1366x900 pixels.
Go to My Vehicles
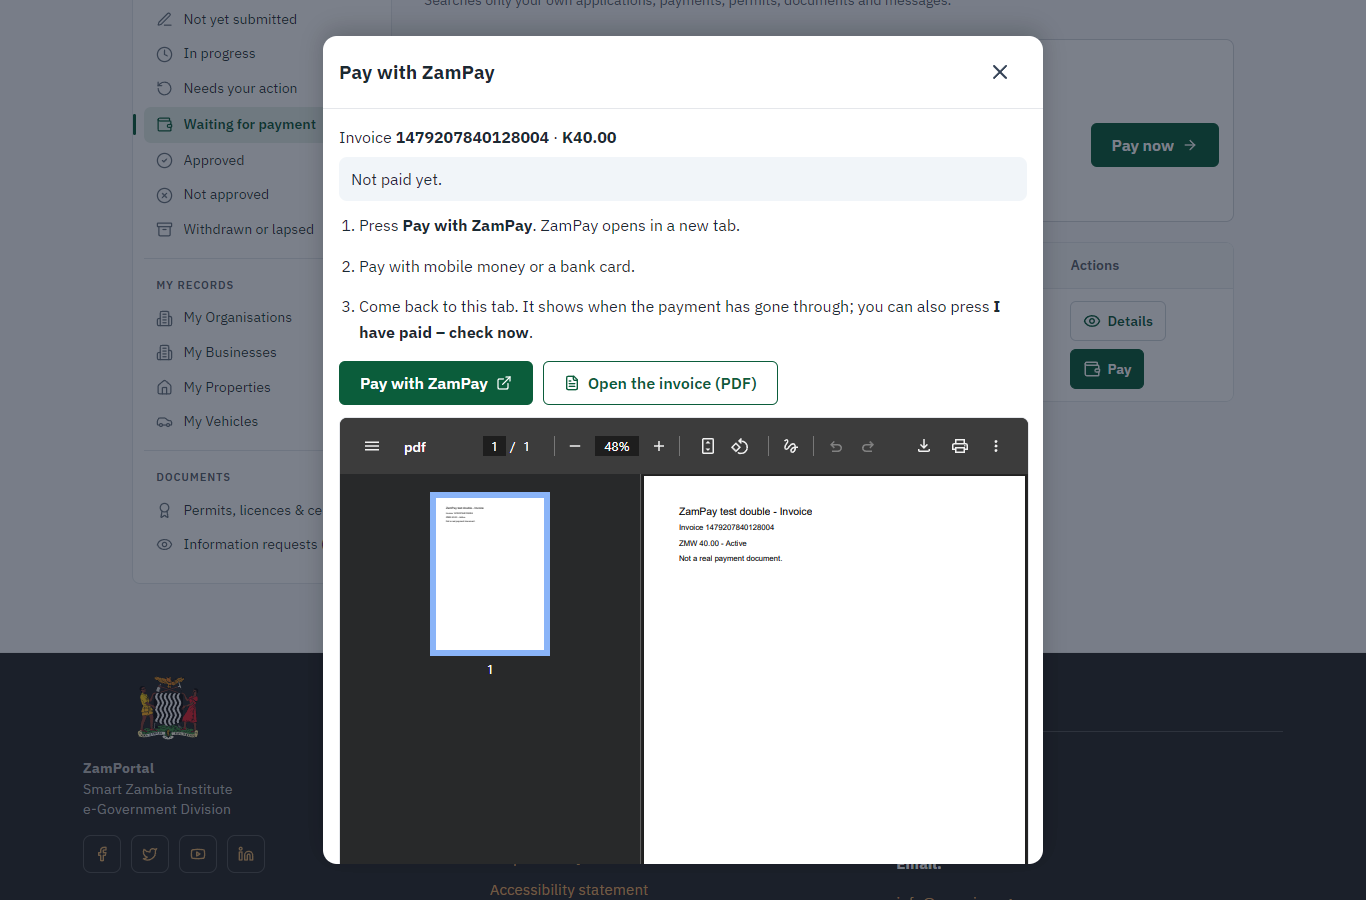220,421
